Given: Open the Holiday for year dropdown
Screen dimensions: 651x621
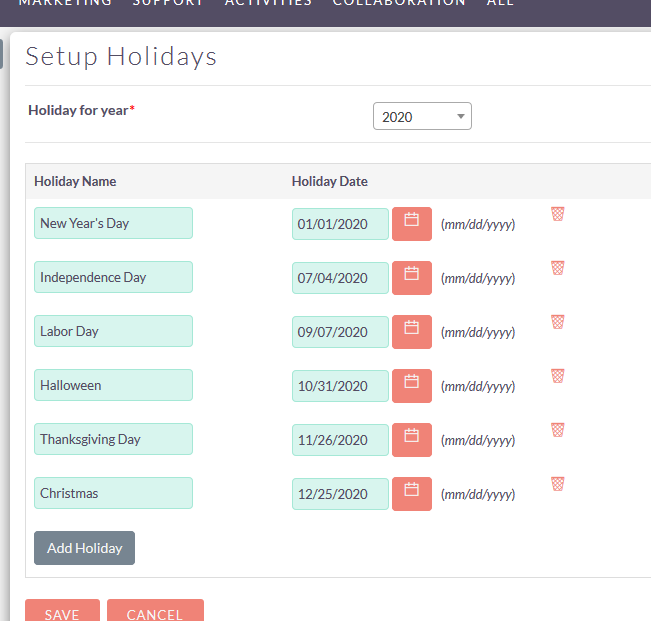Looking at the screenshot, I should [422, 116].
